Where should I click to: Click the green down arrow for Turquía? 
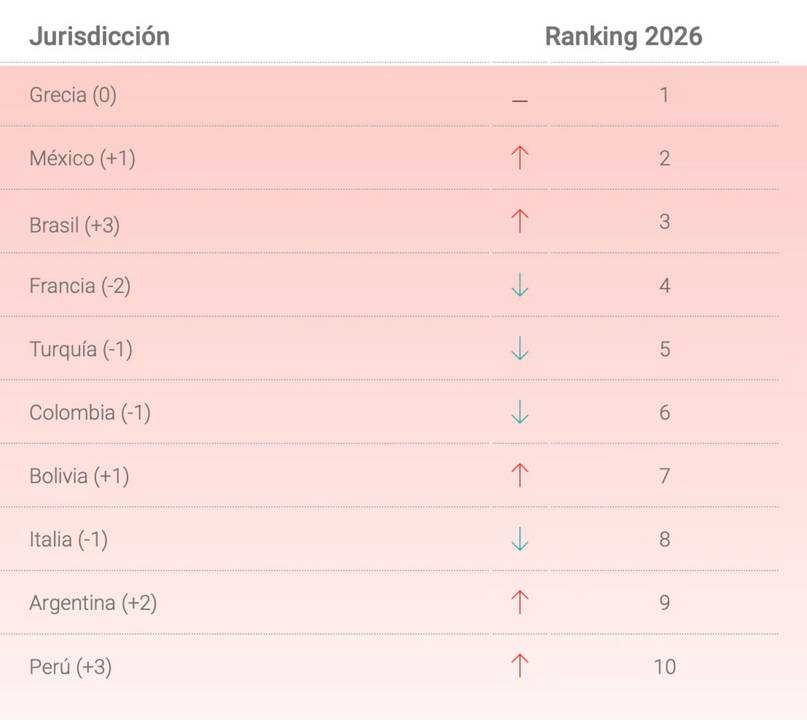point(520,348)
